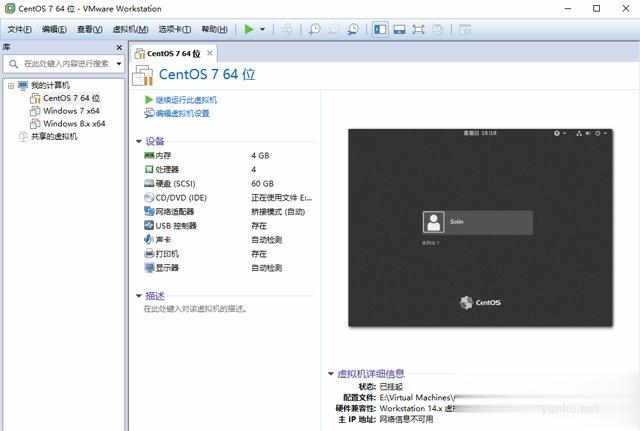
Task: Click the printer icon beside 打印机
Action: (x=149, y=253)
